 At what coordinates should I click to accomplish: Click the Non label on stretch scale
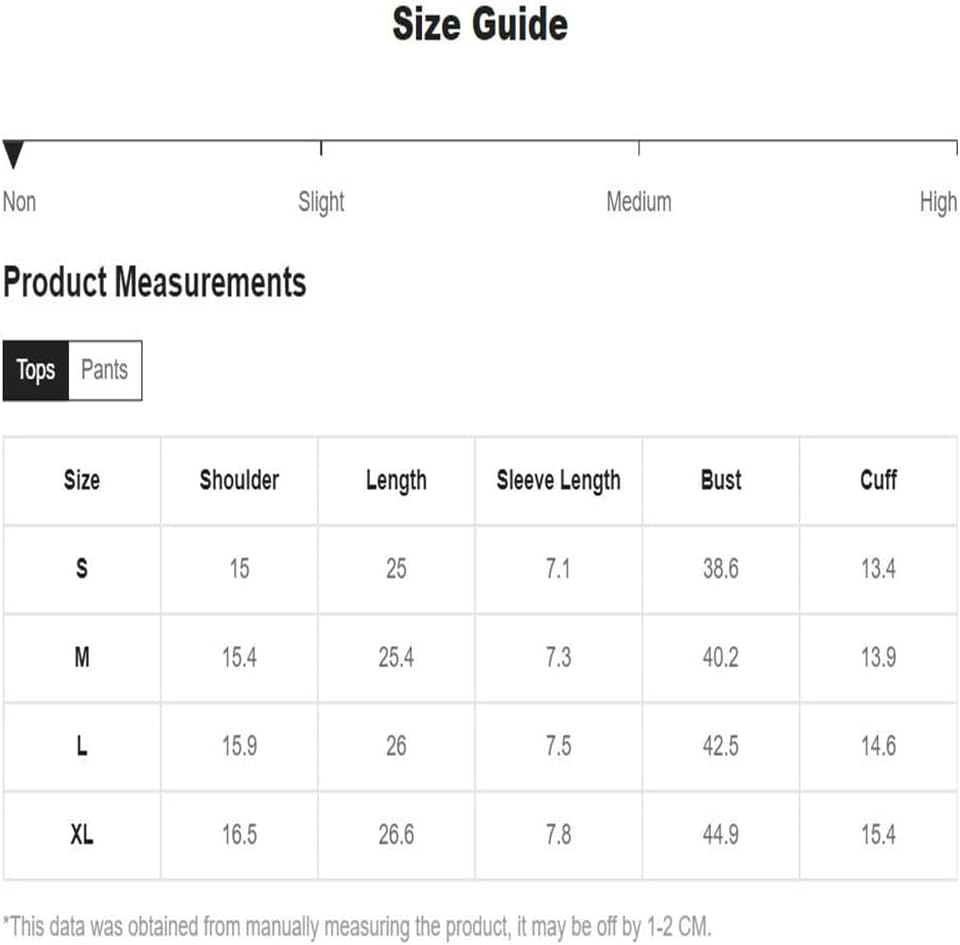click(19, 202)
